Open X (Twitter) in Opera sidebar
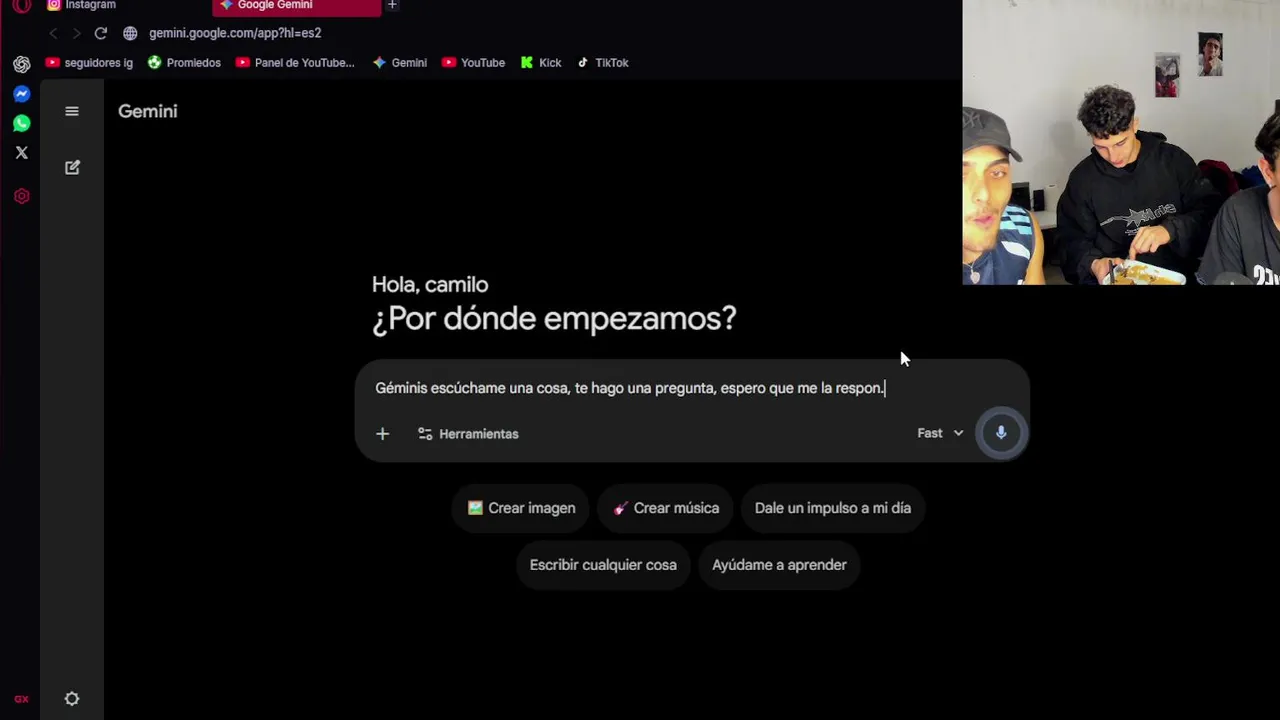 point(22,153)
